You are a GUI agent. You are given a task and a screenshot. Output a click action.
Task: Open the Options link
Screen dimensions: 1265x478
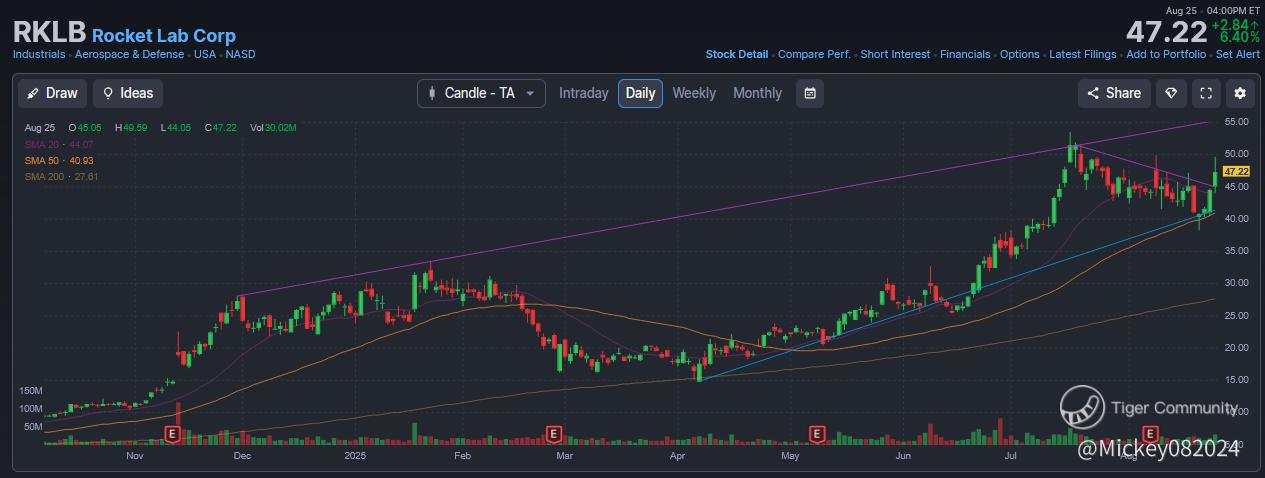click(x=1020, y=54)
